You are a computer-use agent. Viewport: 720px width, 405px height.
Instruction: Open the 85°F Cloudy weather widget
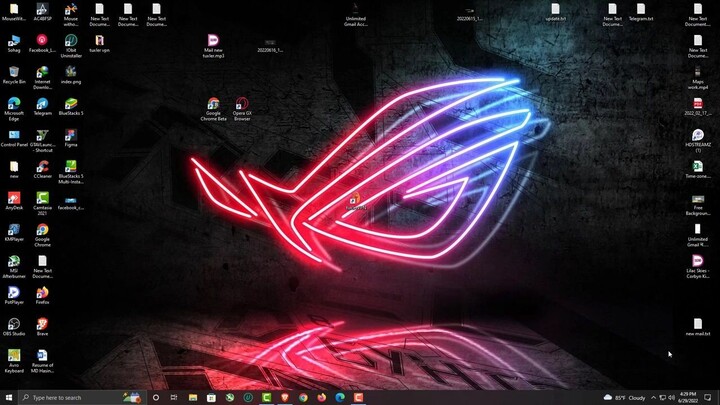(624, 397)
